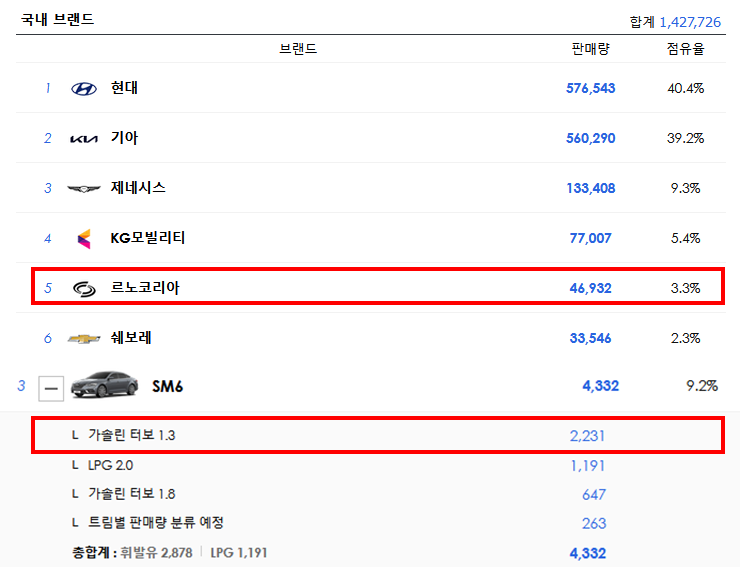Click the total 1,427,726 value
740x567 pixels.
pyautogui.click(x=690, y=22)
